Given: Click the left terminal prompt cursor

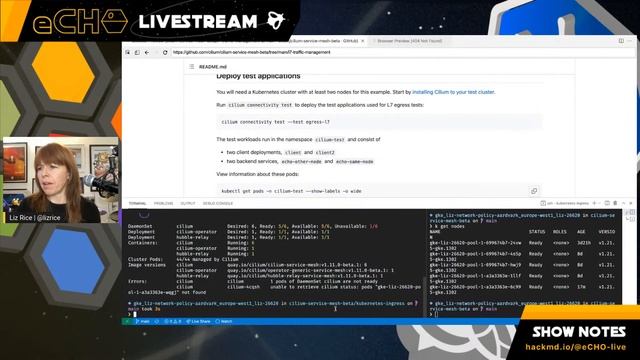Looking at the screenshot, I should point(135,314).
